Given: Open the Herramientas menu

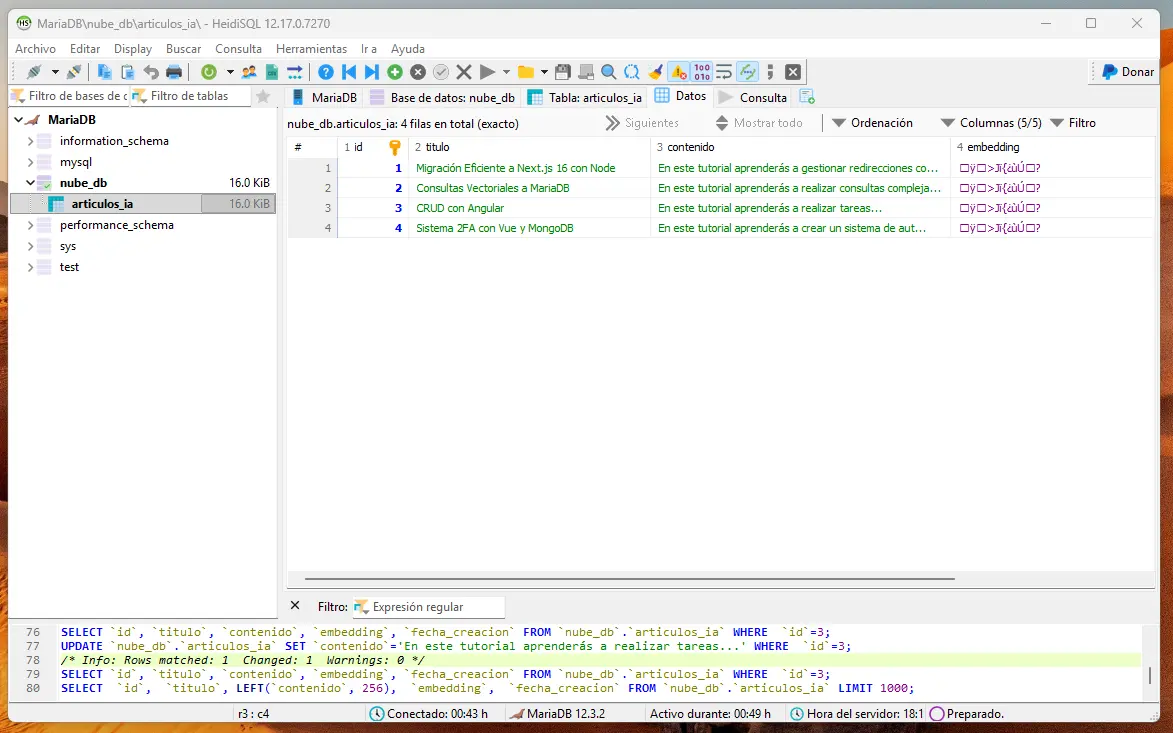Looking at the screenshot, I should tap(311, 49).
